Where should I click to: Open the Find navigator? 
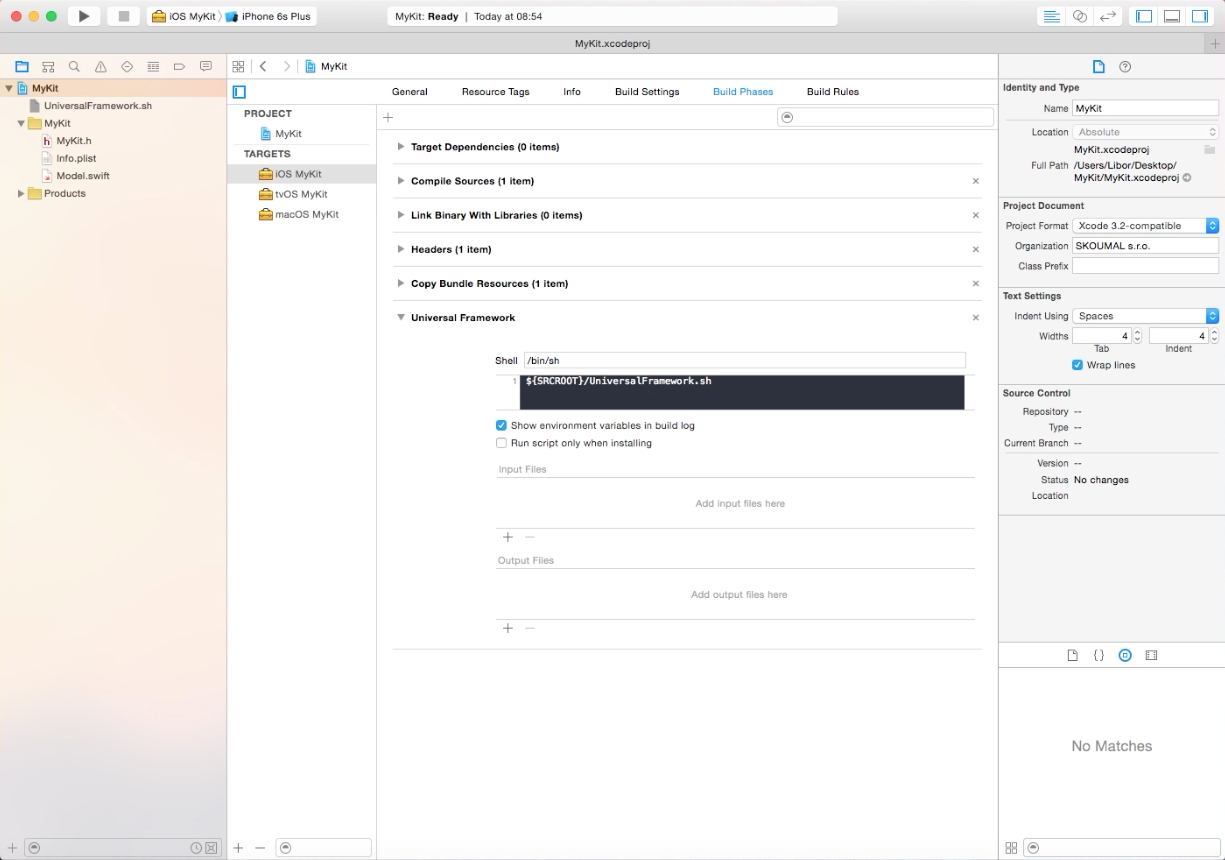point(74,67)
